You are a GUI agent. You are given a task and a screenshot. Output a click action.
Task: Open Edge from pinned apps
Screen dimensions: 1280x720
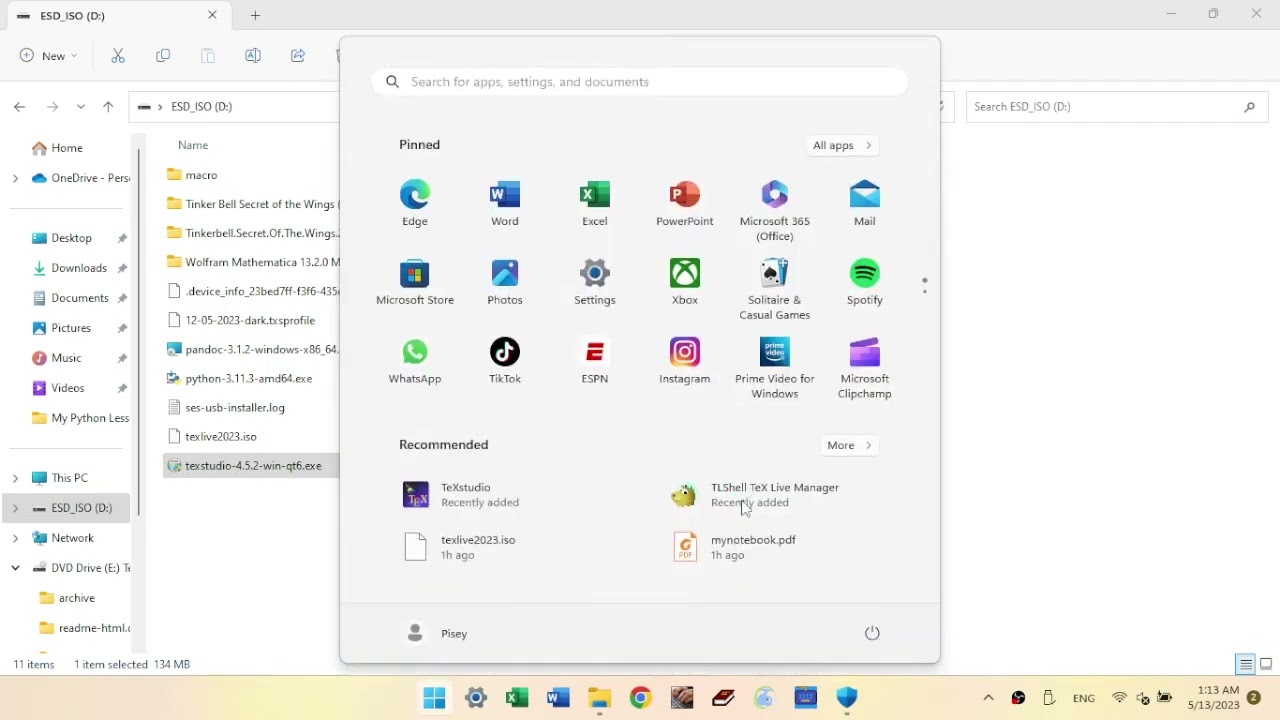tap(415, 203)
